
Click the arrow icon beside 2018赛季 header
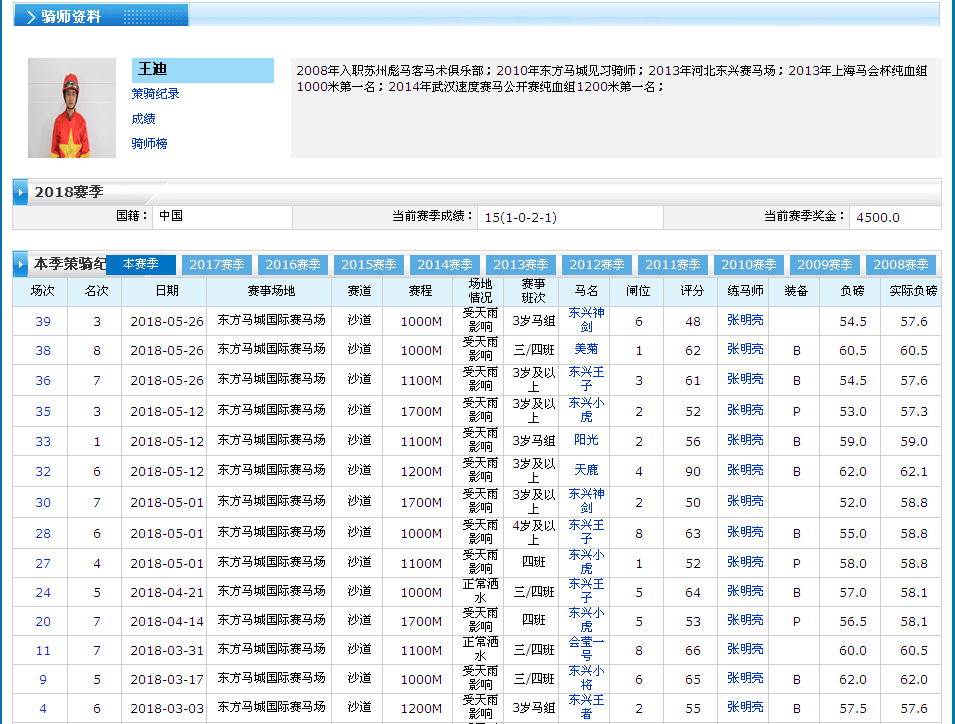coord(22,192)
